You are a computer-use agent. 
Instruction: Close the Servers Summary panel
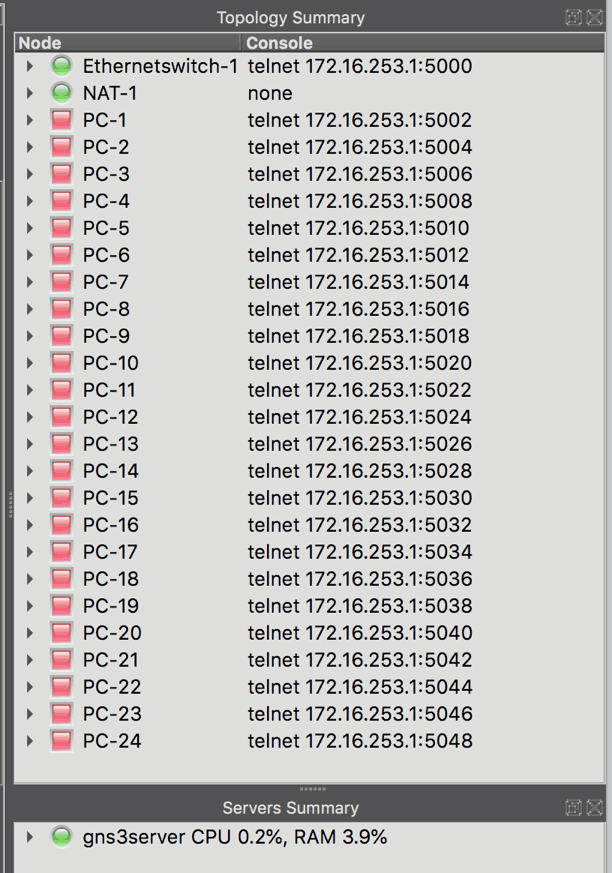[595, 807]
